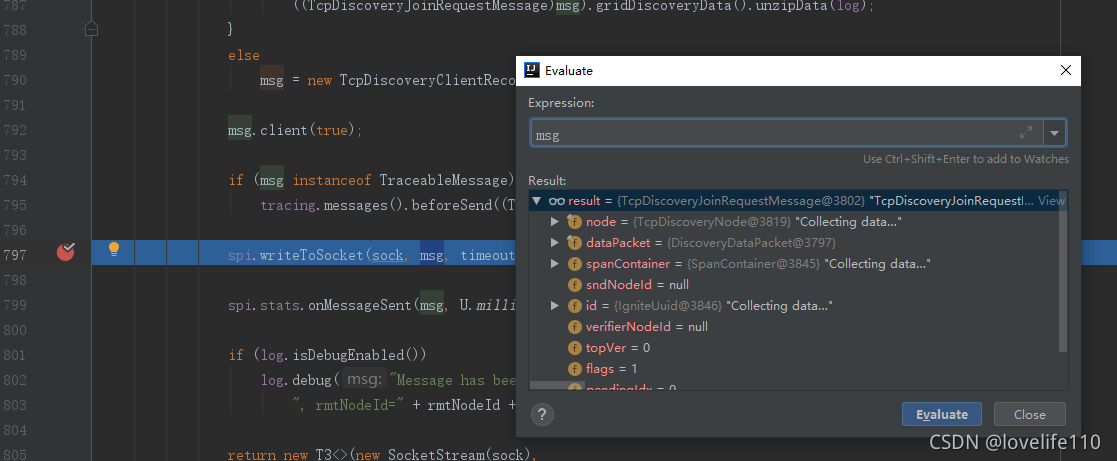Click the IntelliJ logo in Evaluate title bar
The image size is (1117, 461).
532,71
